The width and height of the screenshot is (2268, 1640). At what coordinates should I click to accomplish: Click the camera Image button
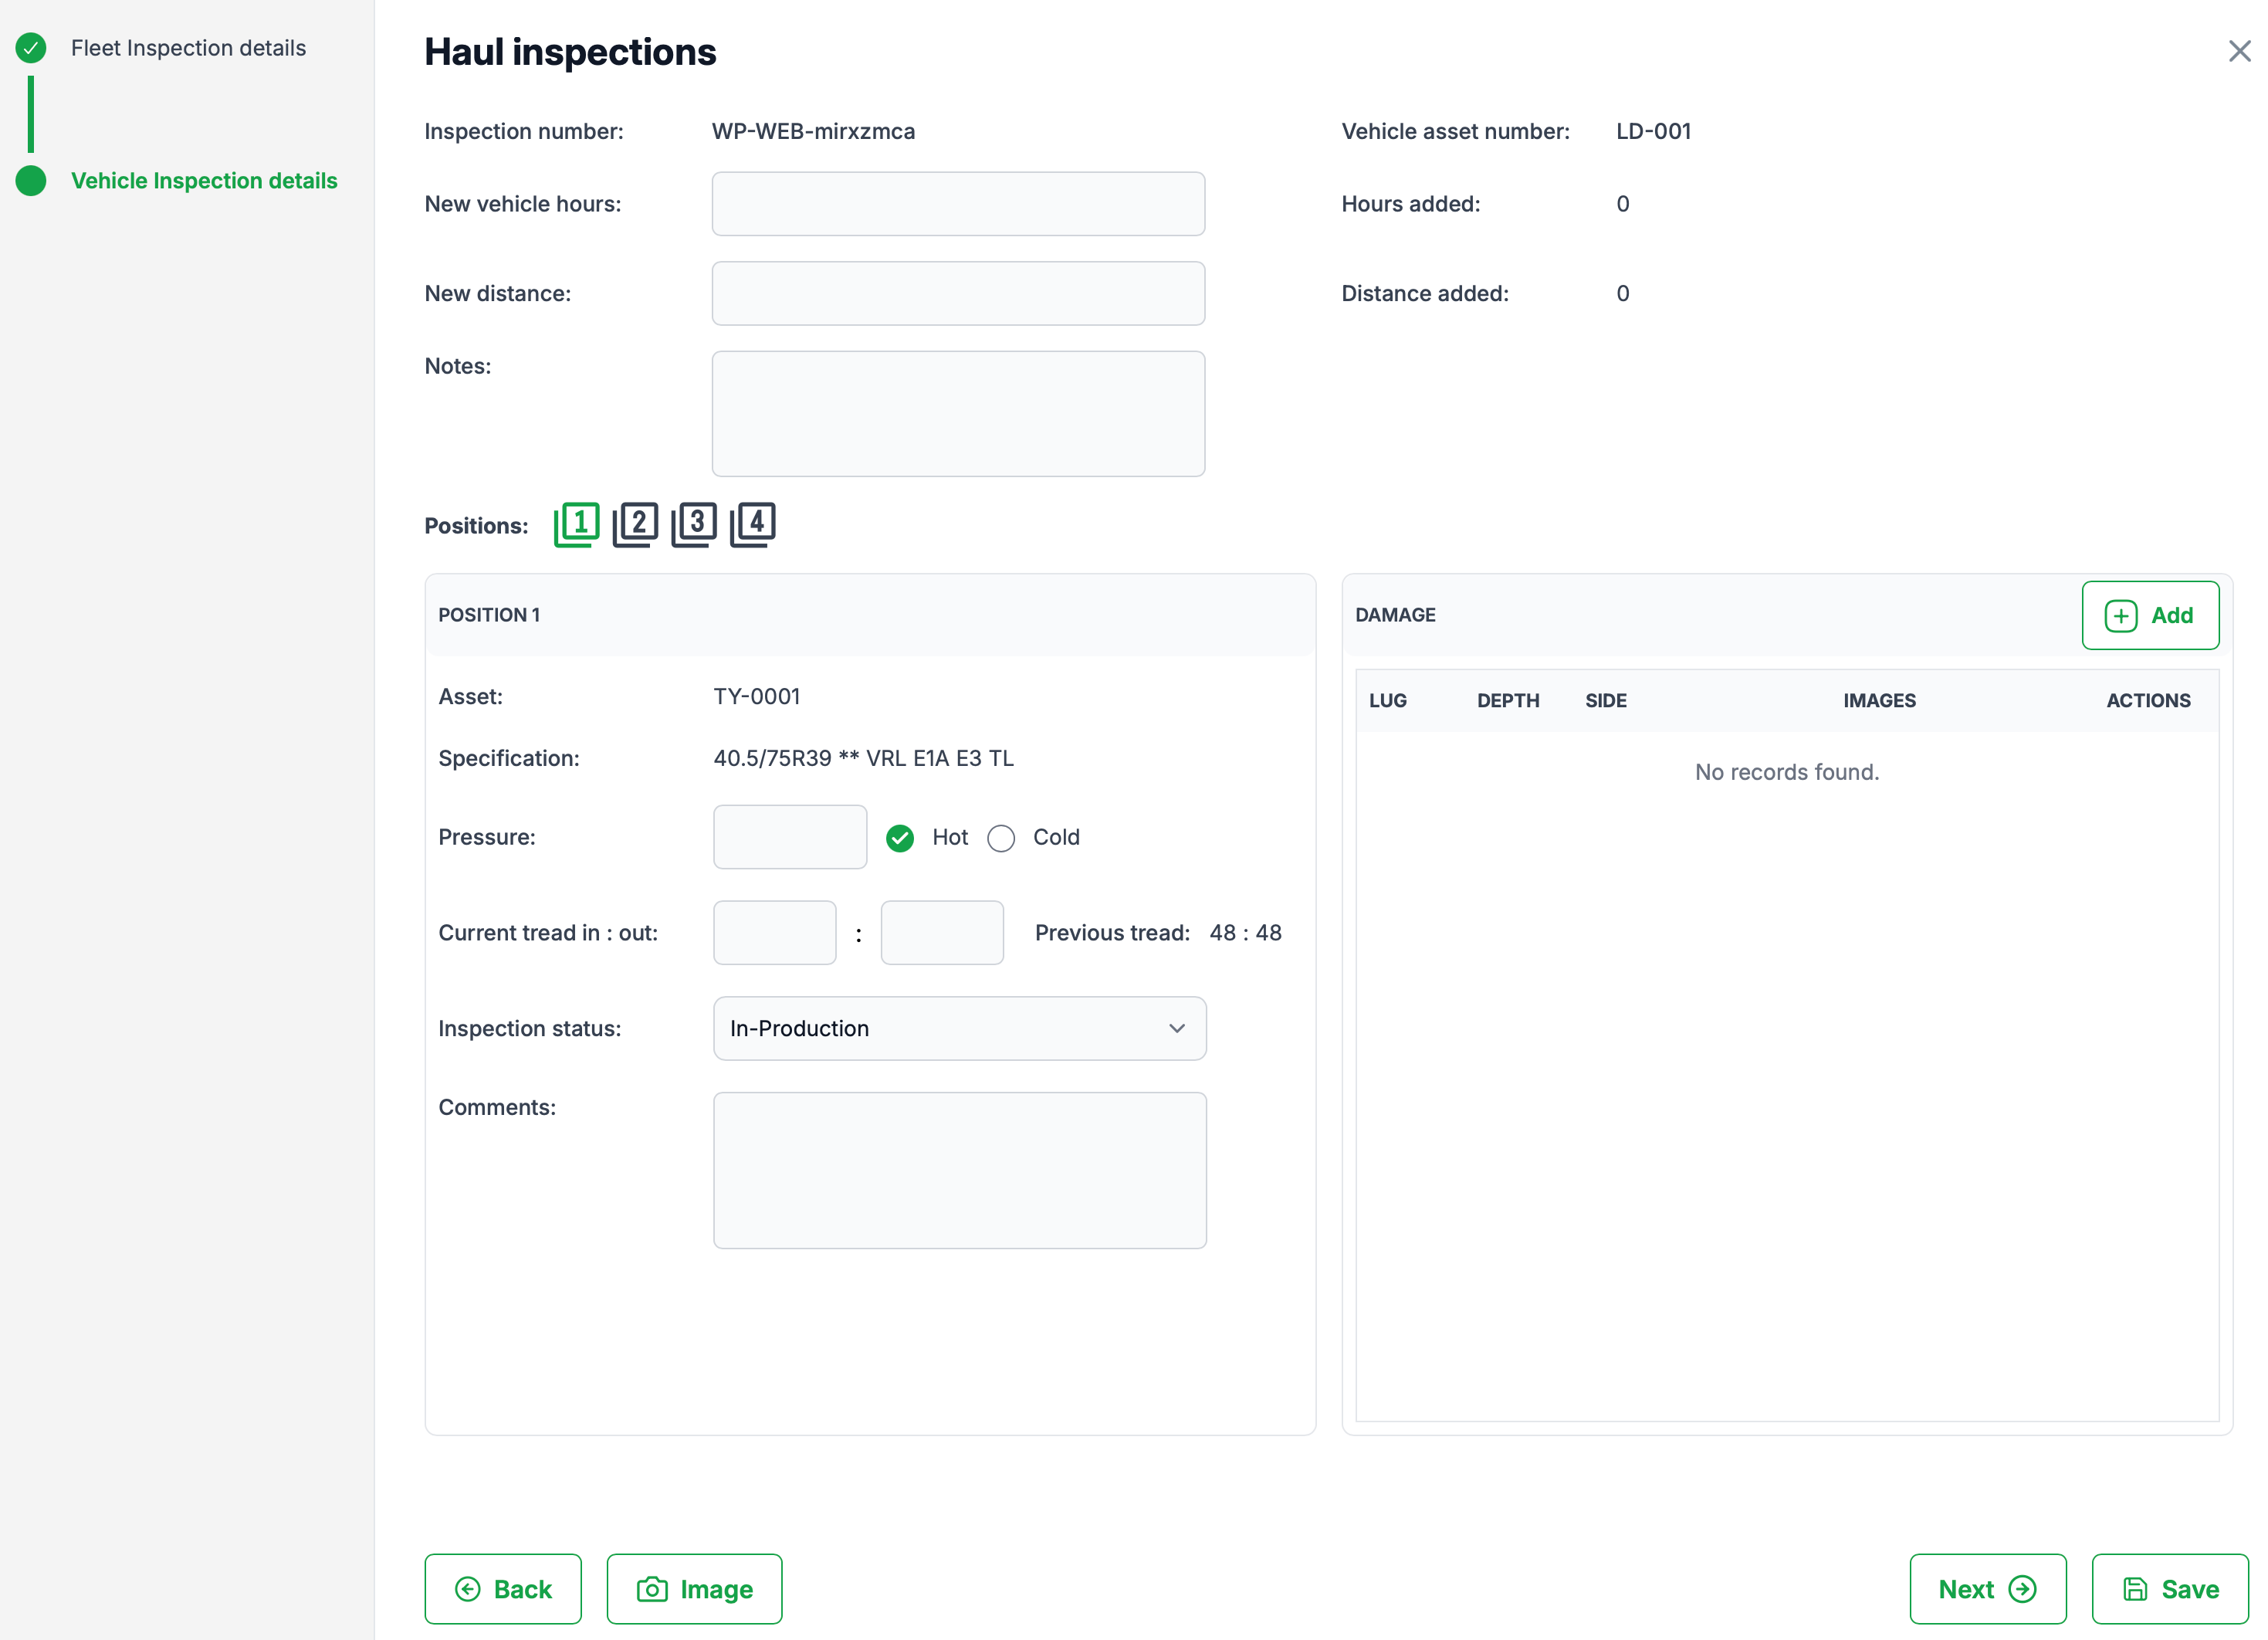pyautogui.click(x=694, y=1588)
